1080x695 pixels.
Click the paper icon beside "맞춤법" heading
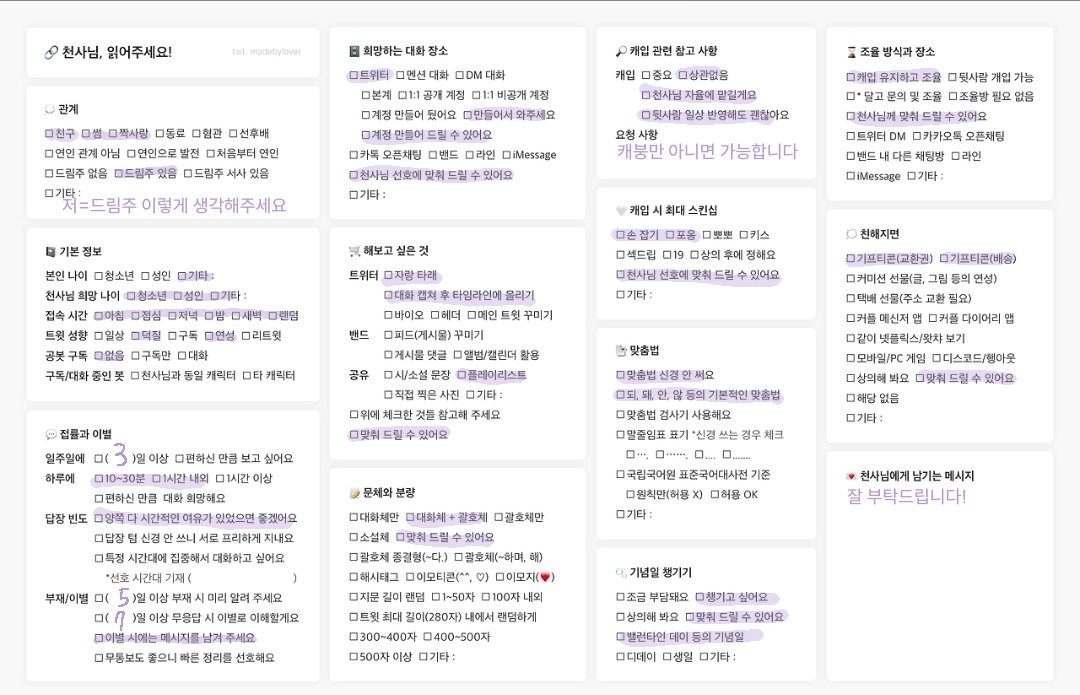pos(621,351)
